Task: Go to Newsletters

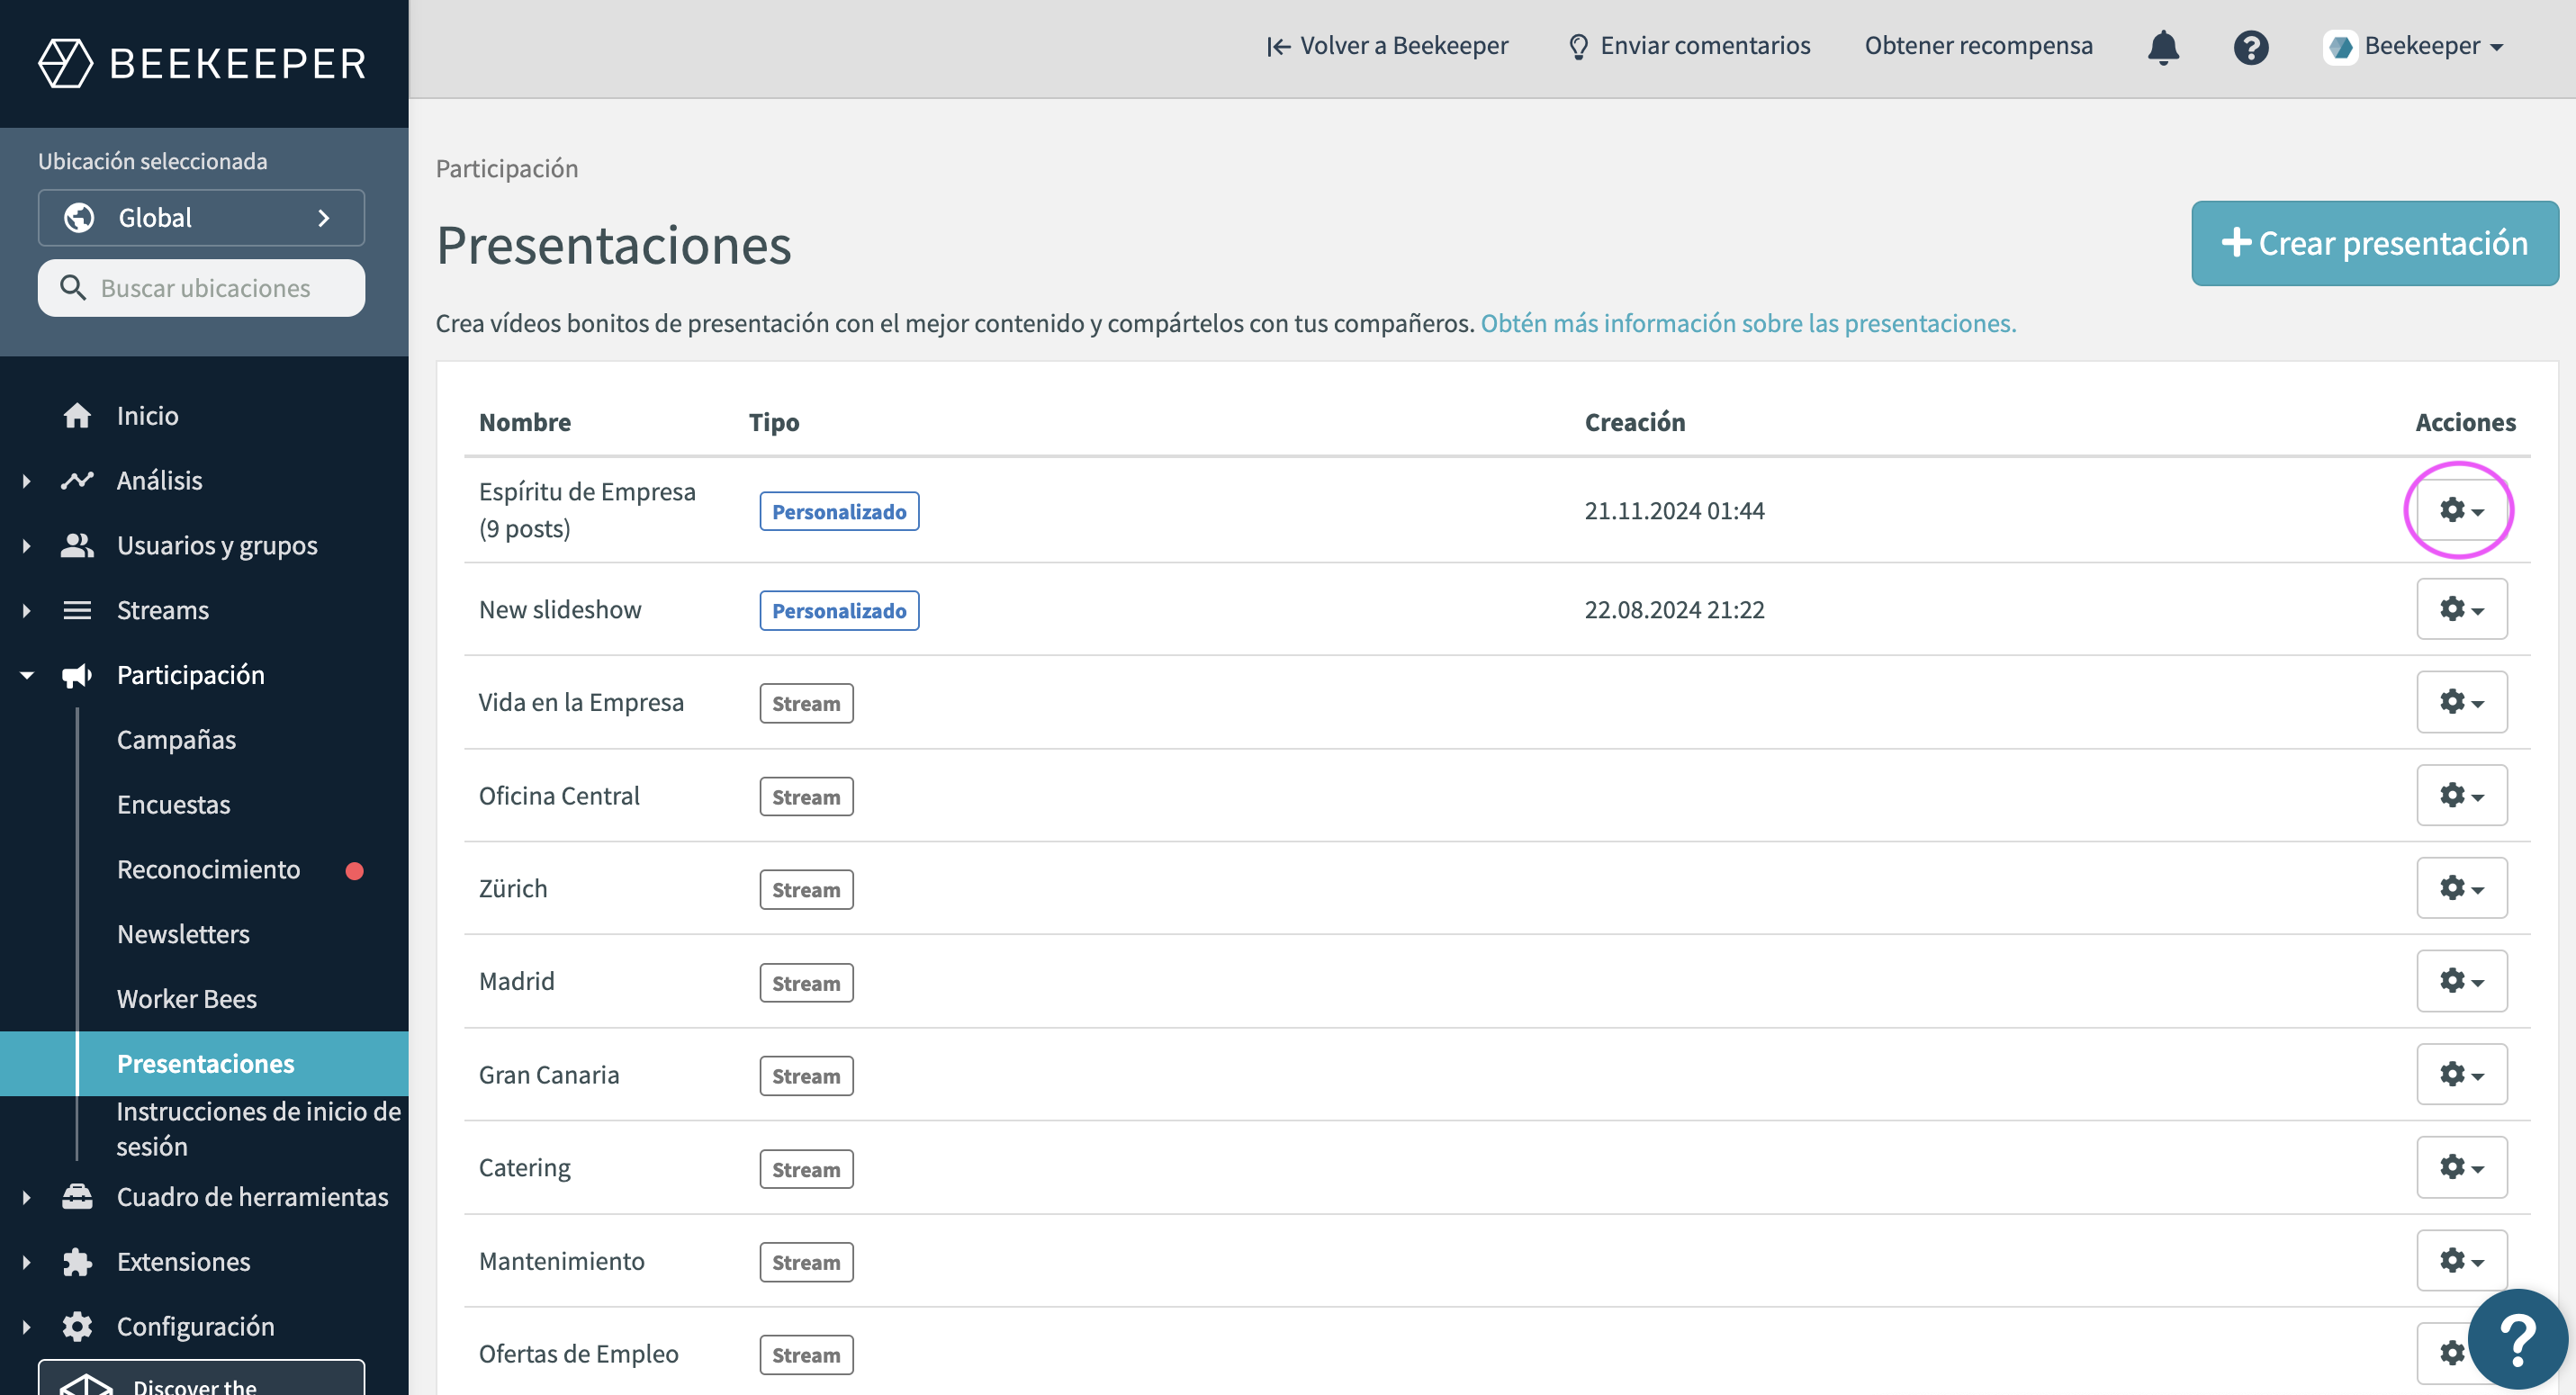Action: (x=183, y=934)
